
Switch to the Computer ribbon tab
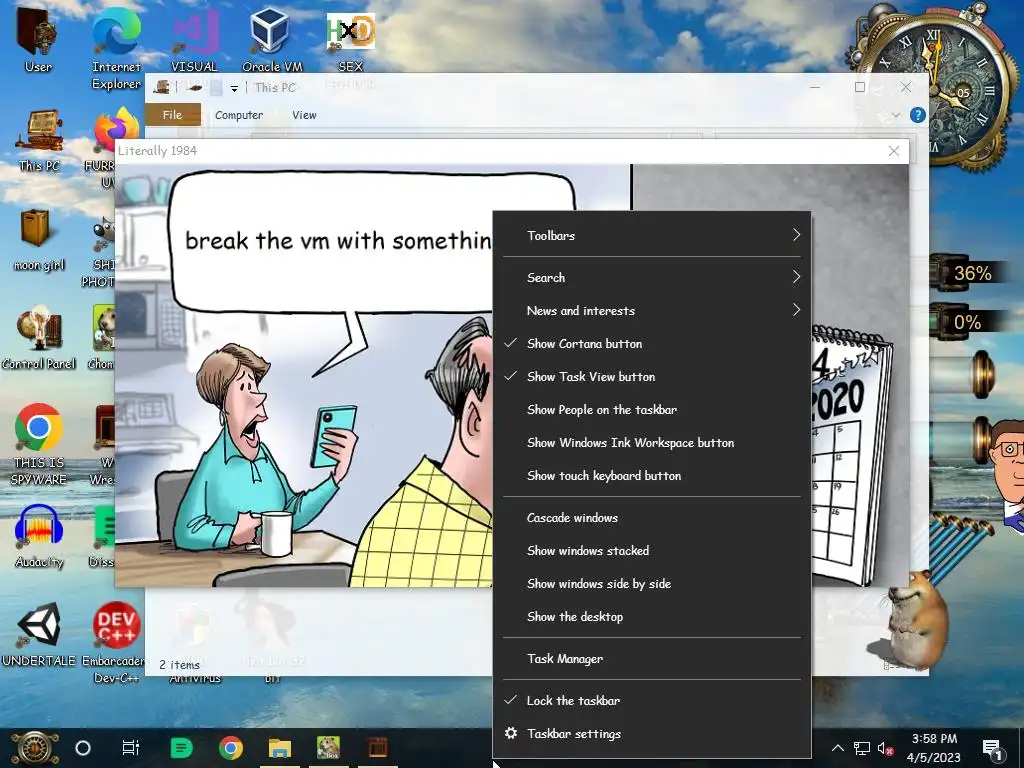239,115
